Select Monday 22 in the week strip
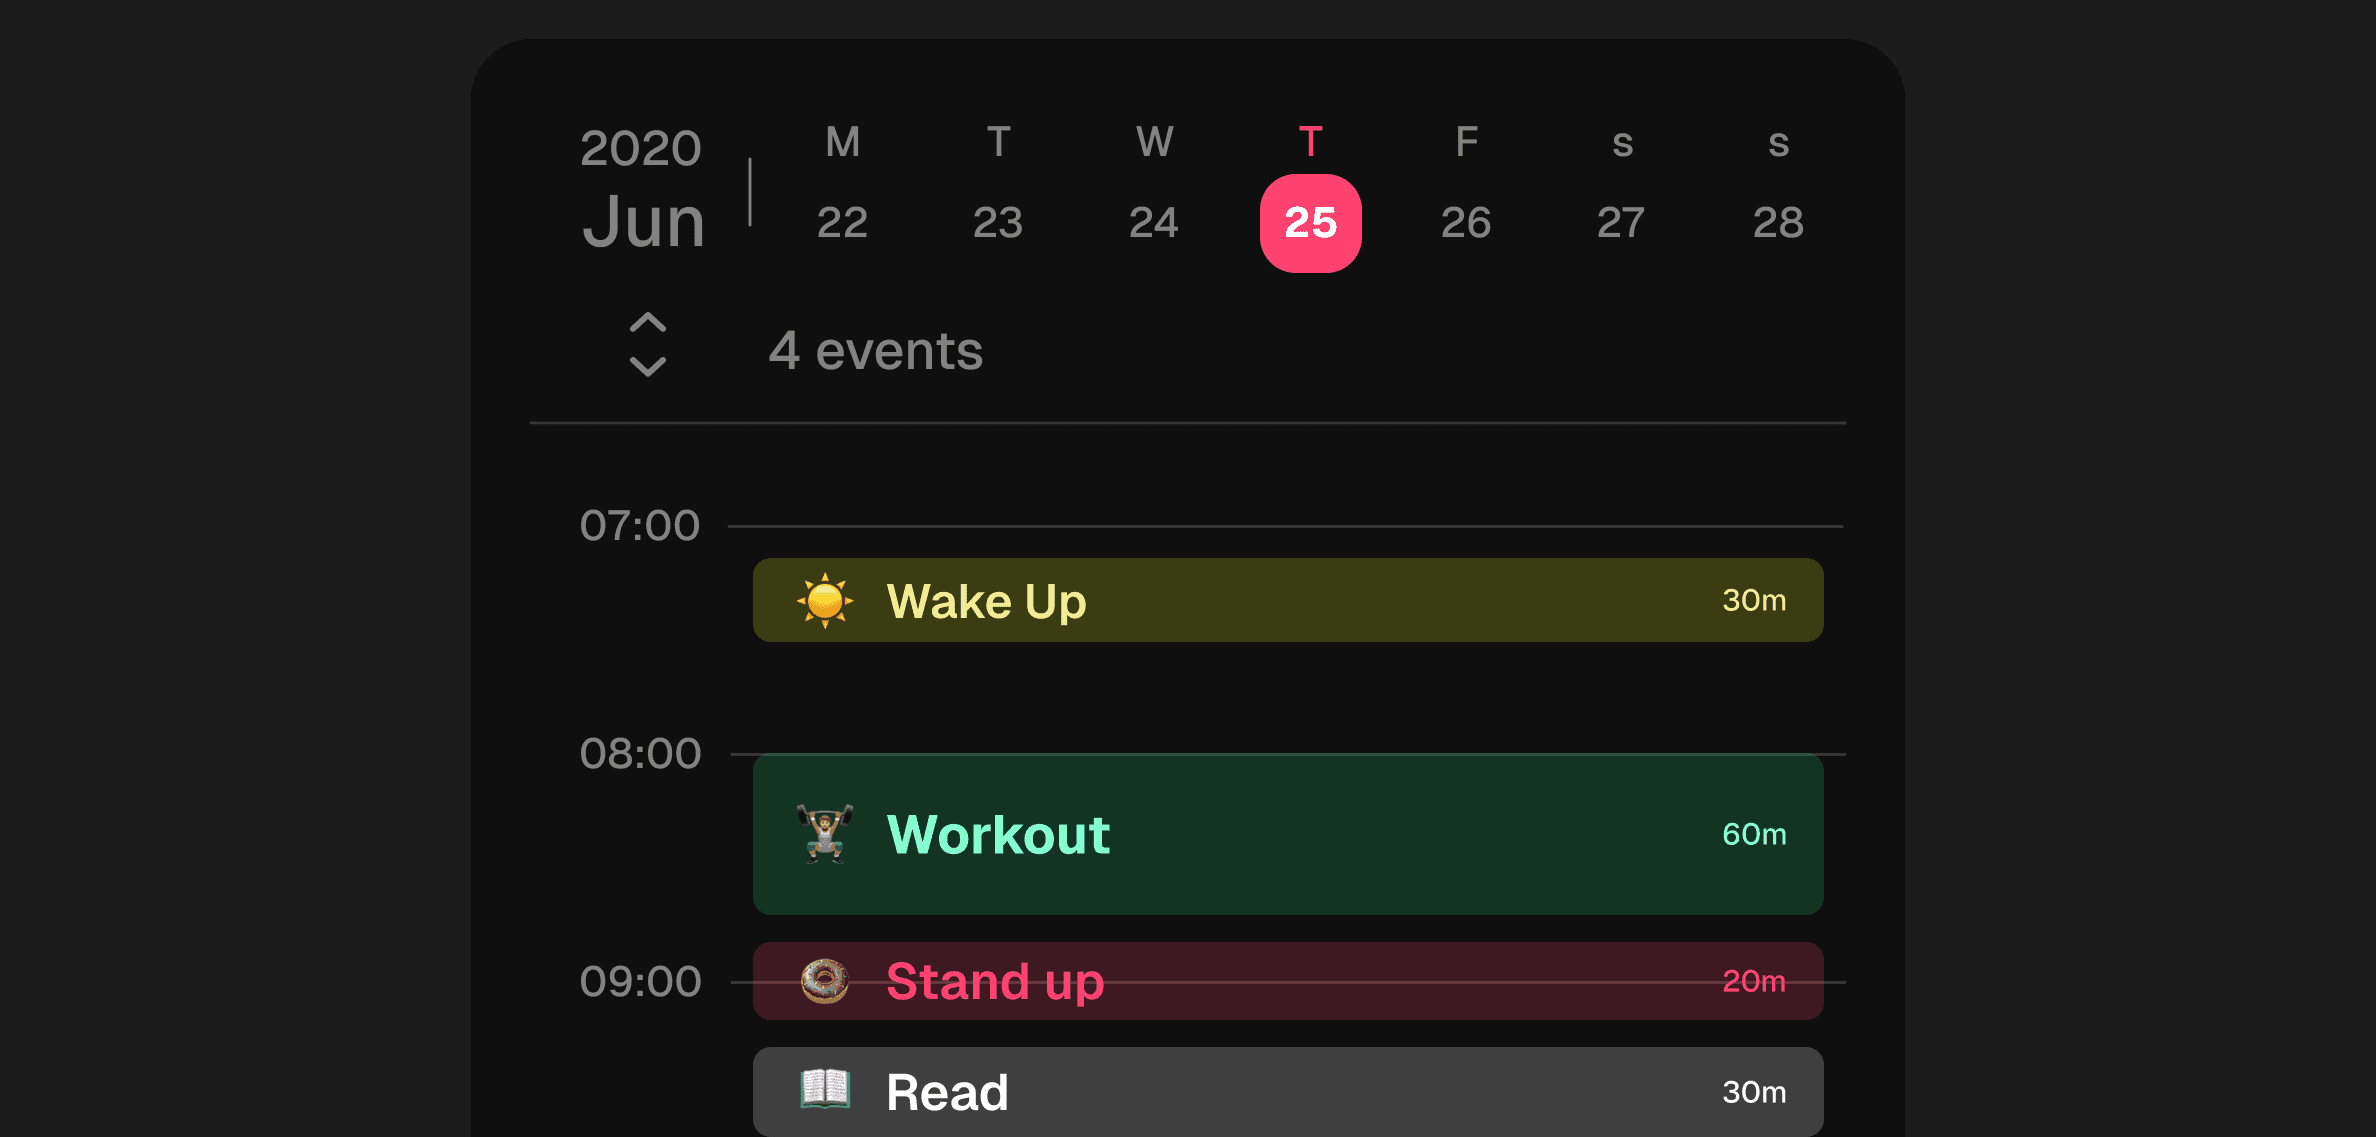 pos(842,222)
